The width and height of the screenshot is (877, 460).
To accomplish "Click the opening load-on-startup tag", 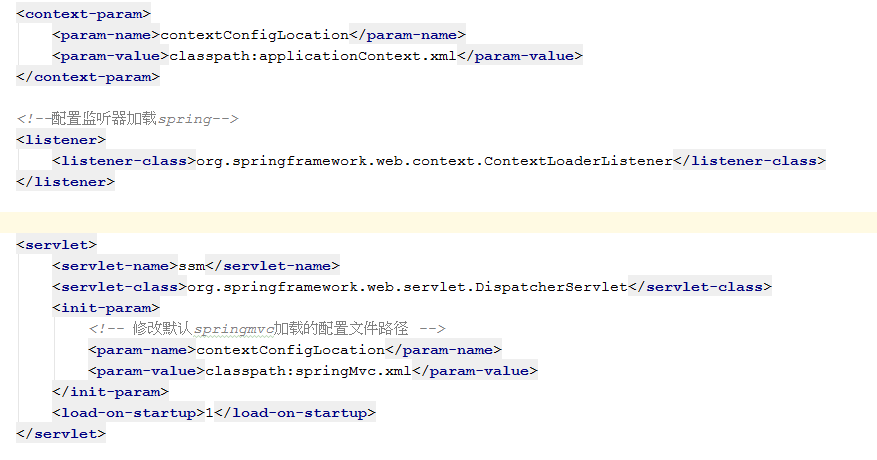I will [128, 412].
